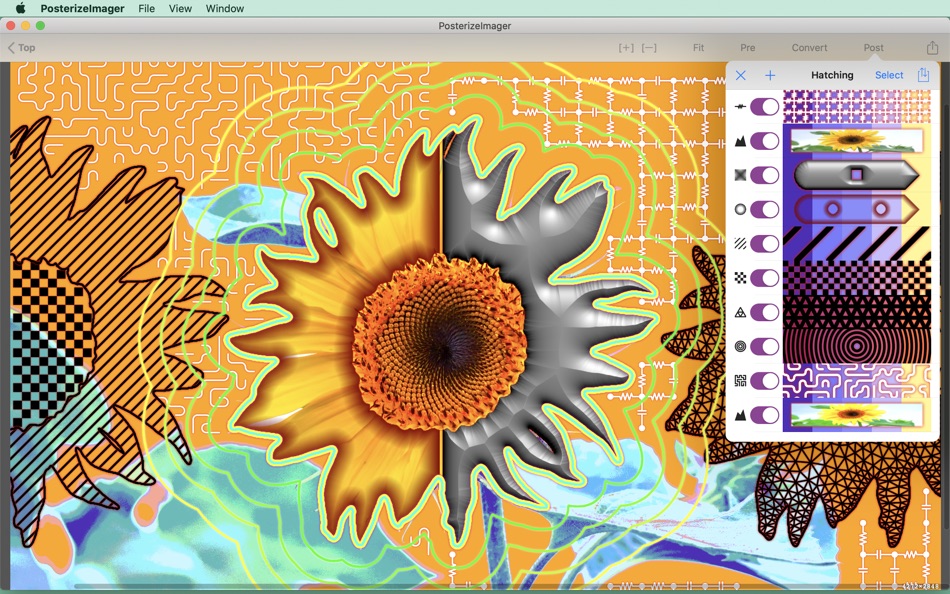Click Select in the Hatching panel
The image size is (950, 594).
coord(889,75)
